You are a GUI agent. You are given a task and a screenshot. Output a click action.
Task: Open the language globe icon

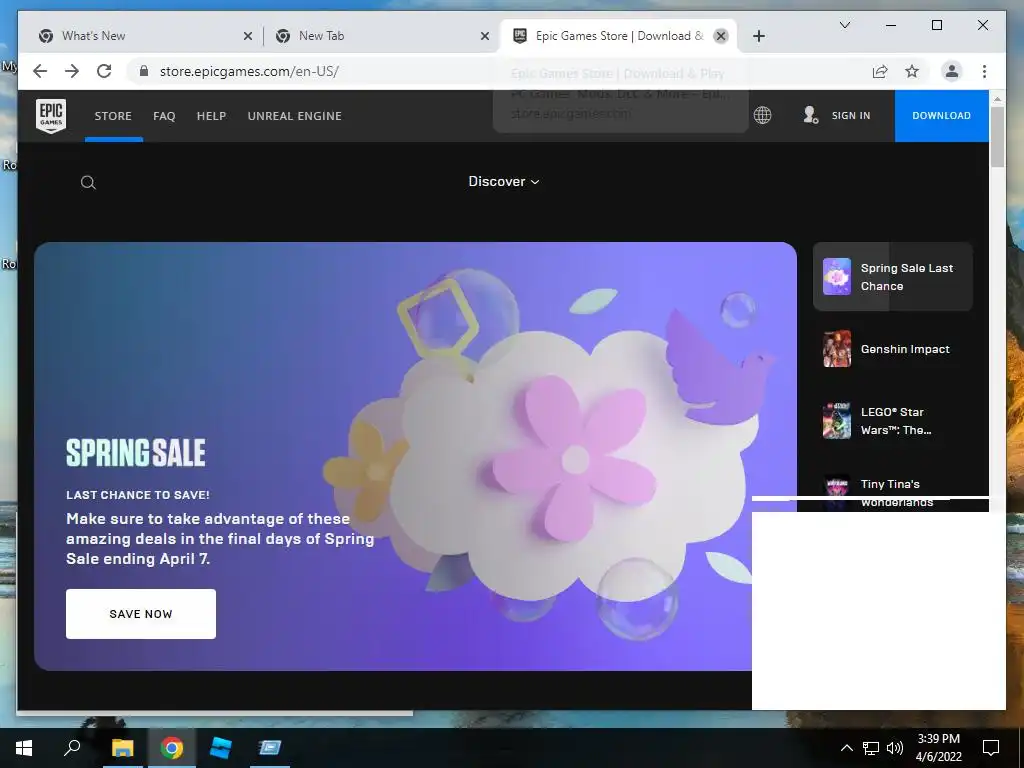762,115
